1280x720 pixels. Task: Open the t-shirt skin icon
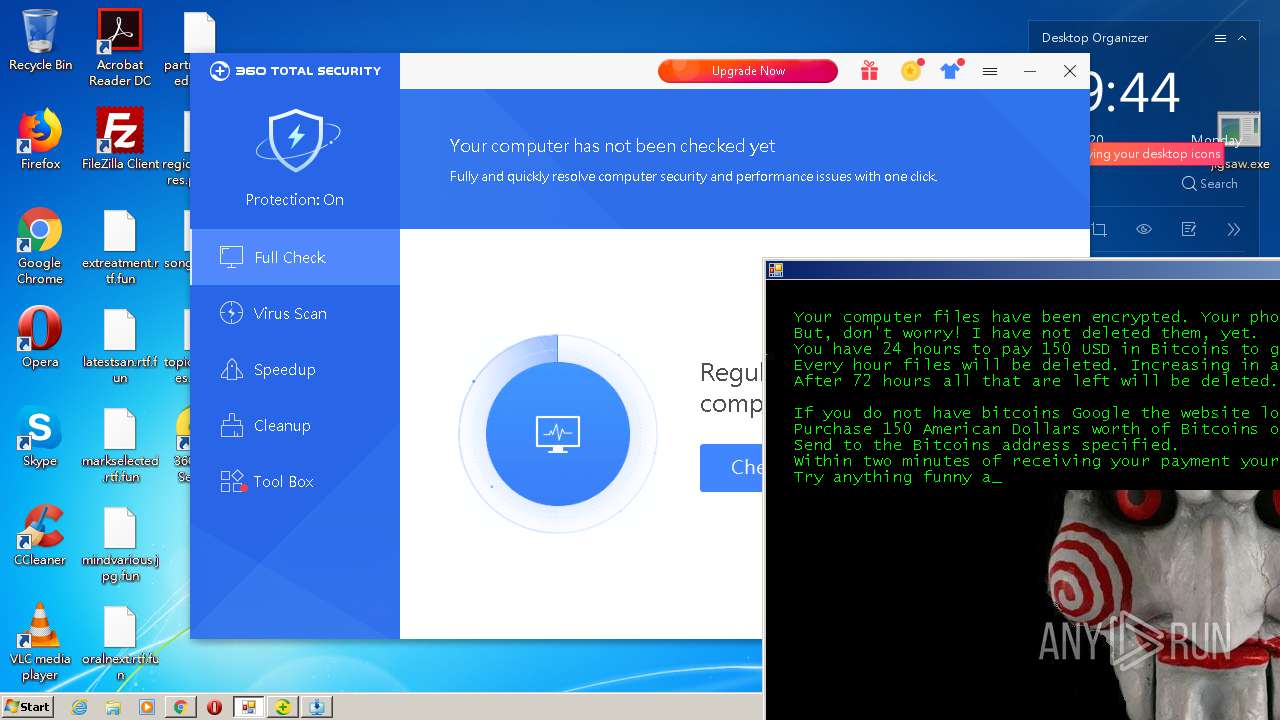(950, 71)
